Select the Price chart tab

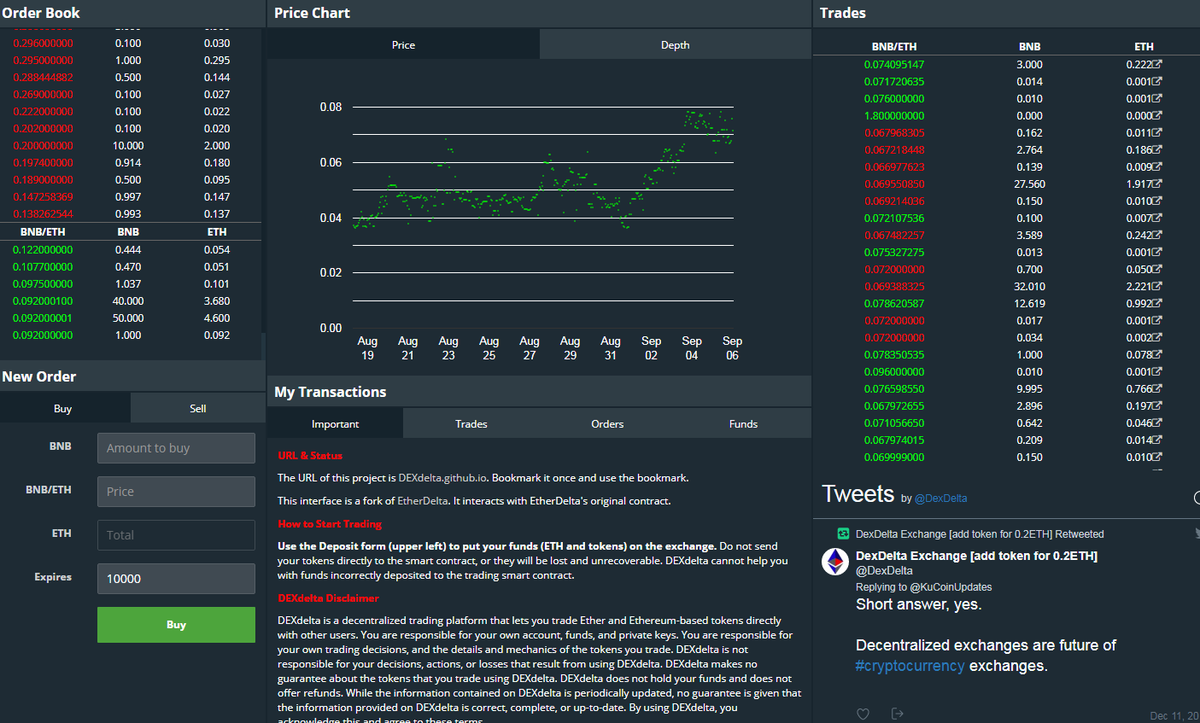click(403, 44)
